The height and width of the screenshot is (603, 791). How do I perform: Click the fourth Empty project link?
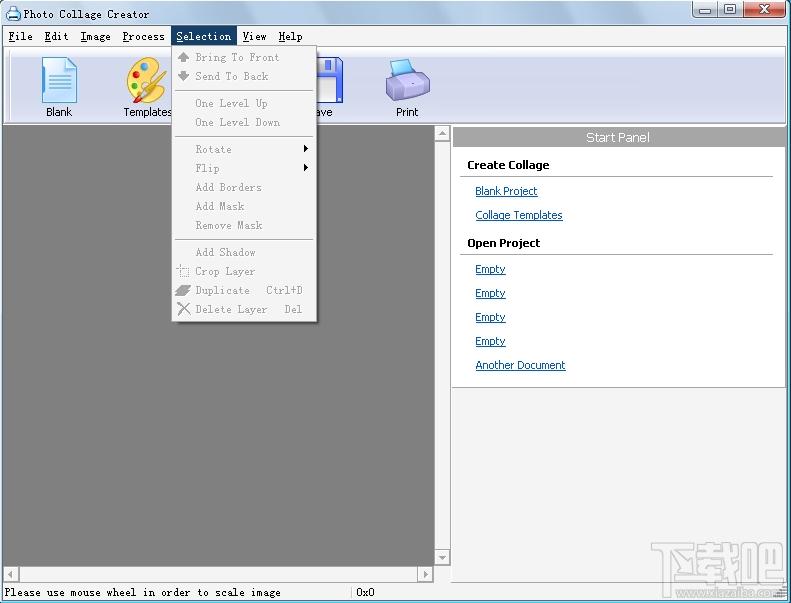(x=490, y=341)
